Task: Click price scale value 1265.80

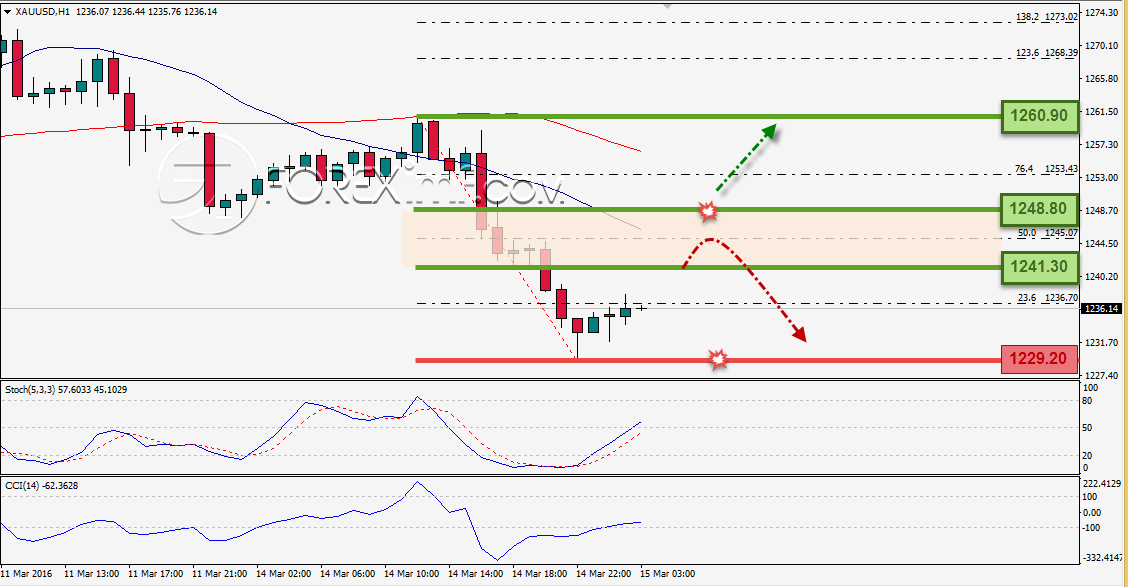Action: pos(1101,78)
